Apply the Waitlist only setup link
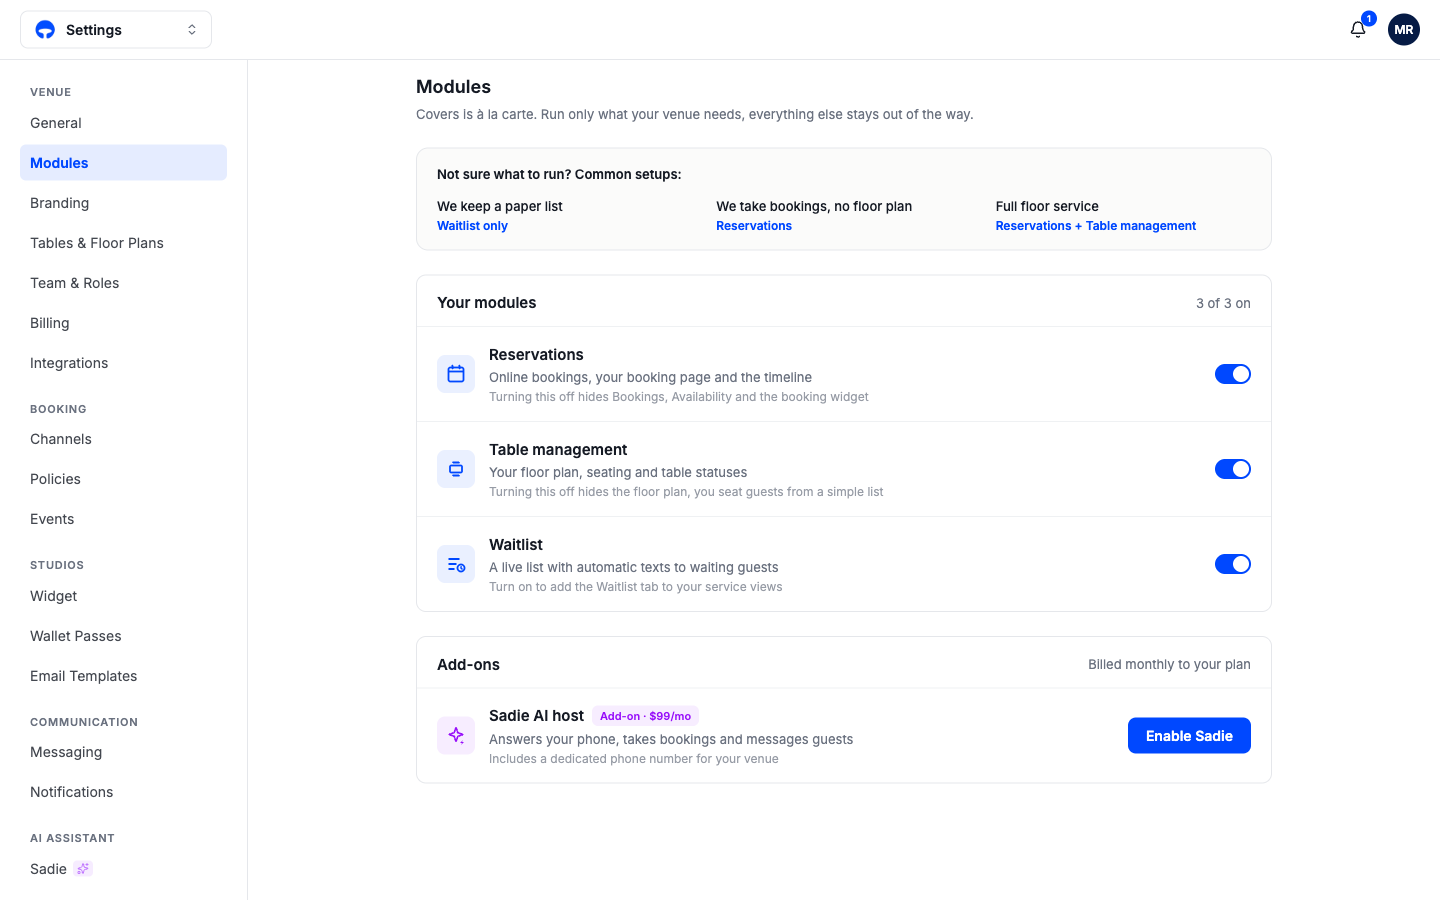 tap(472, 226)
